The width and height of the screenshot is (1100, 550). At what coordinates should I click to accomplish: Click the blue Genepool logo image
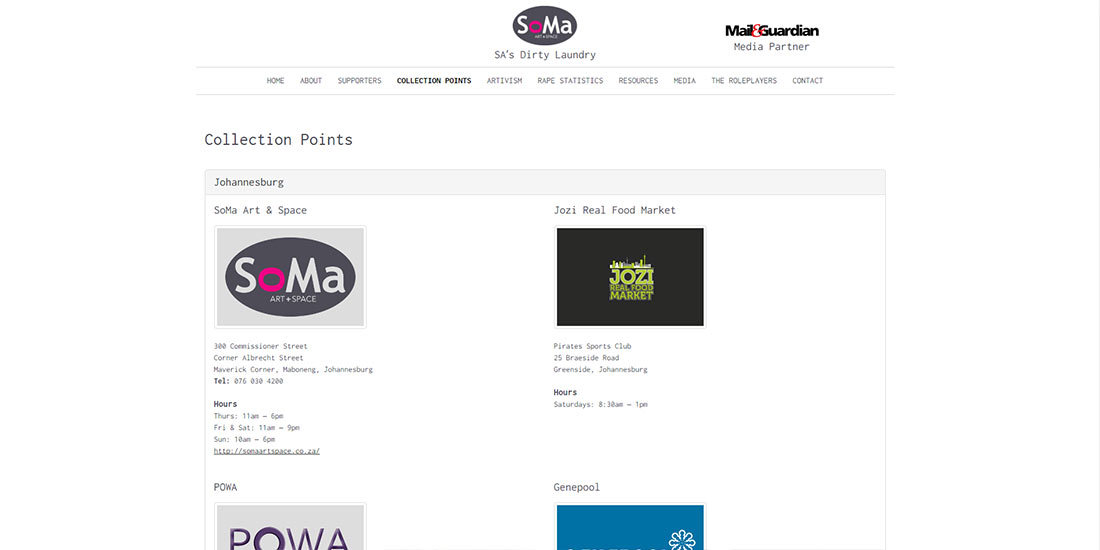click(630, 526)
